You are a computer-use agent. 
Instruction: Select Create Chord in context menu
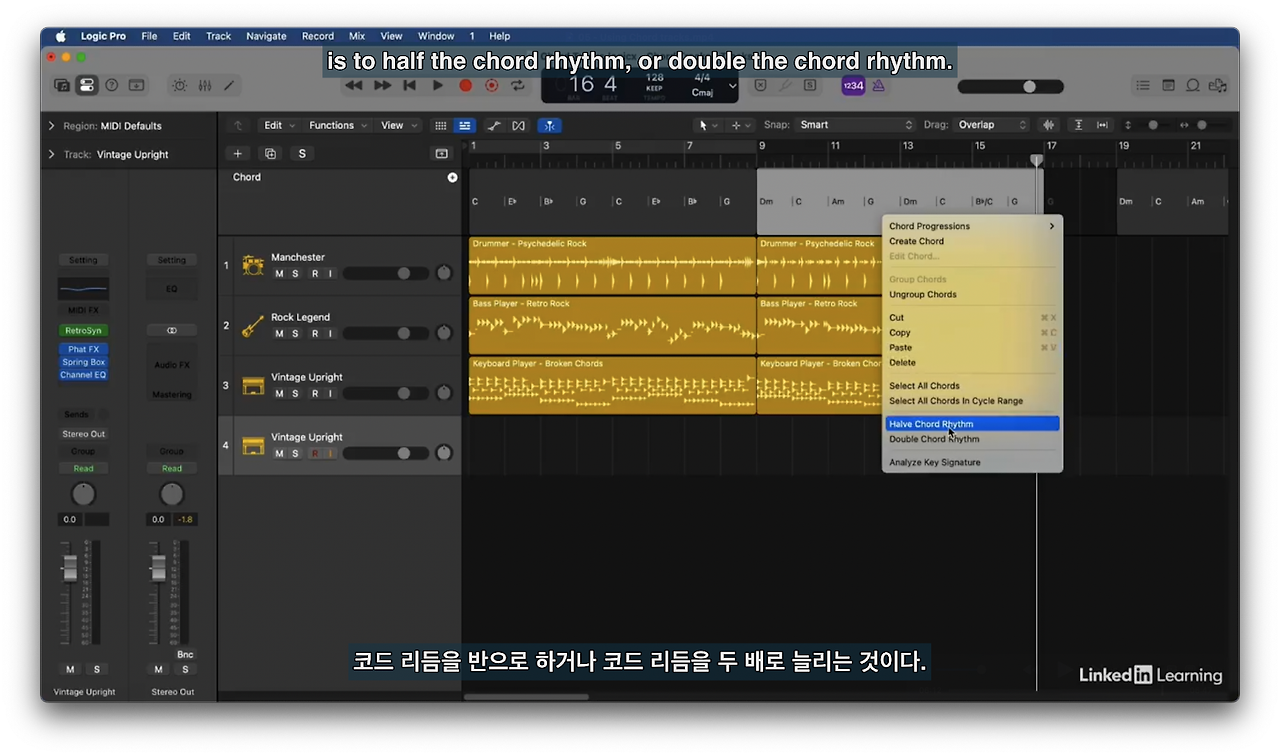(x=972, y=241)
